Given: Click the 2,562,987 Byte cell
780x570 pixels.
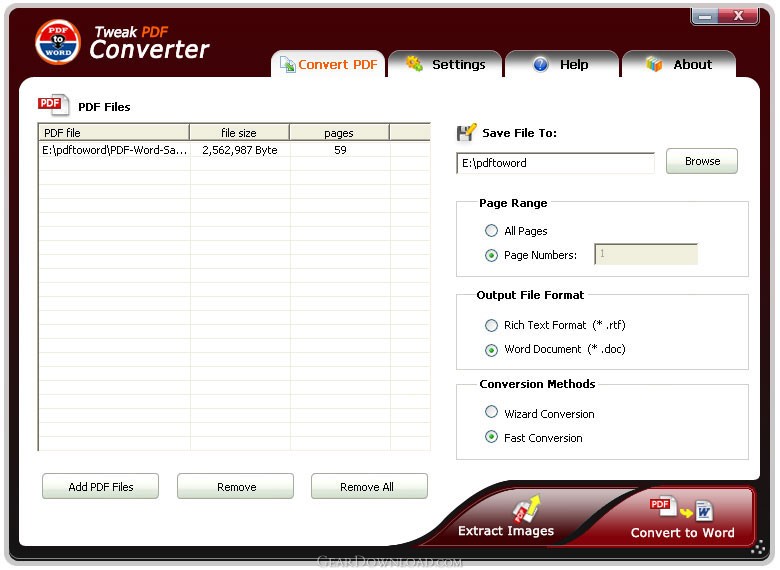Looking at the screenshot, I should [240, 150].
